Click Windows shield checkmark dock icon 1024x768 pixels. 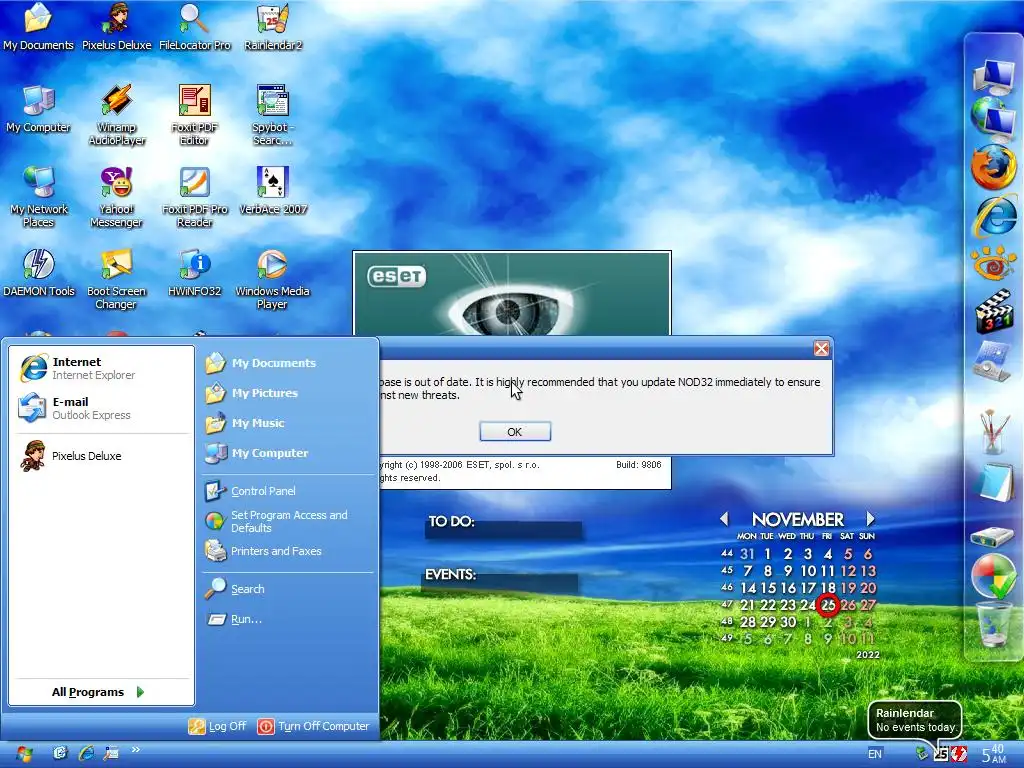point(993,576)
